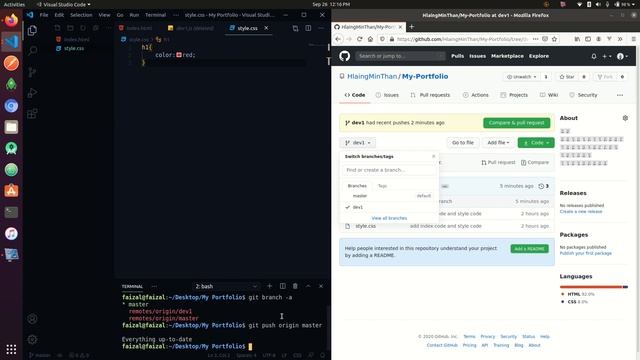Open Firefox hamburger menu
This screenshot has width=640, height=360.
click(x=633, y=39)
